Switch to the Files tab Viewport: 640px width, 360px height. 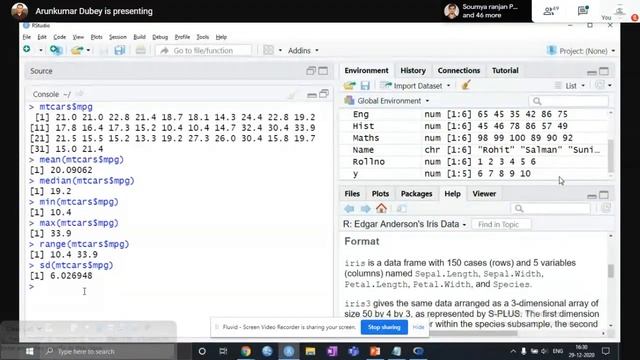coord(352,194)
